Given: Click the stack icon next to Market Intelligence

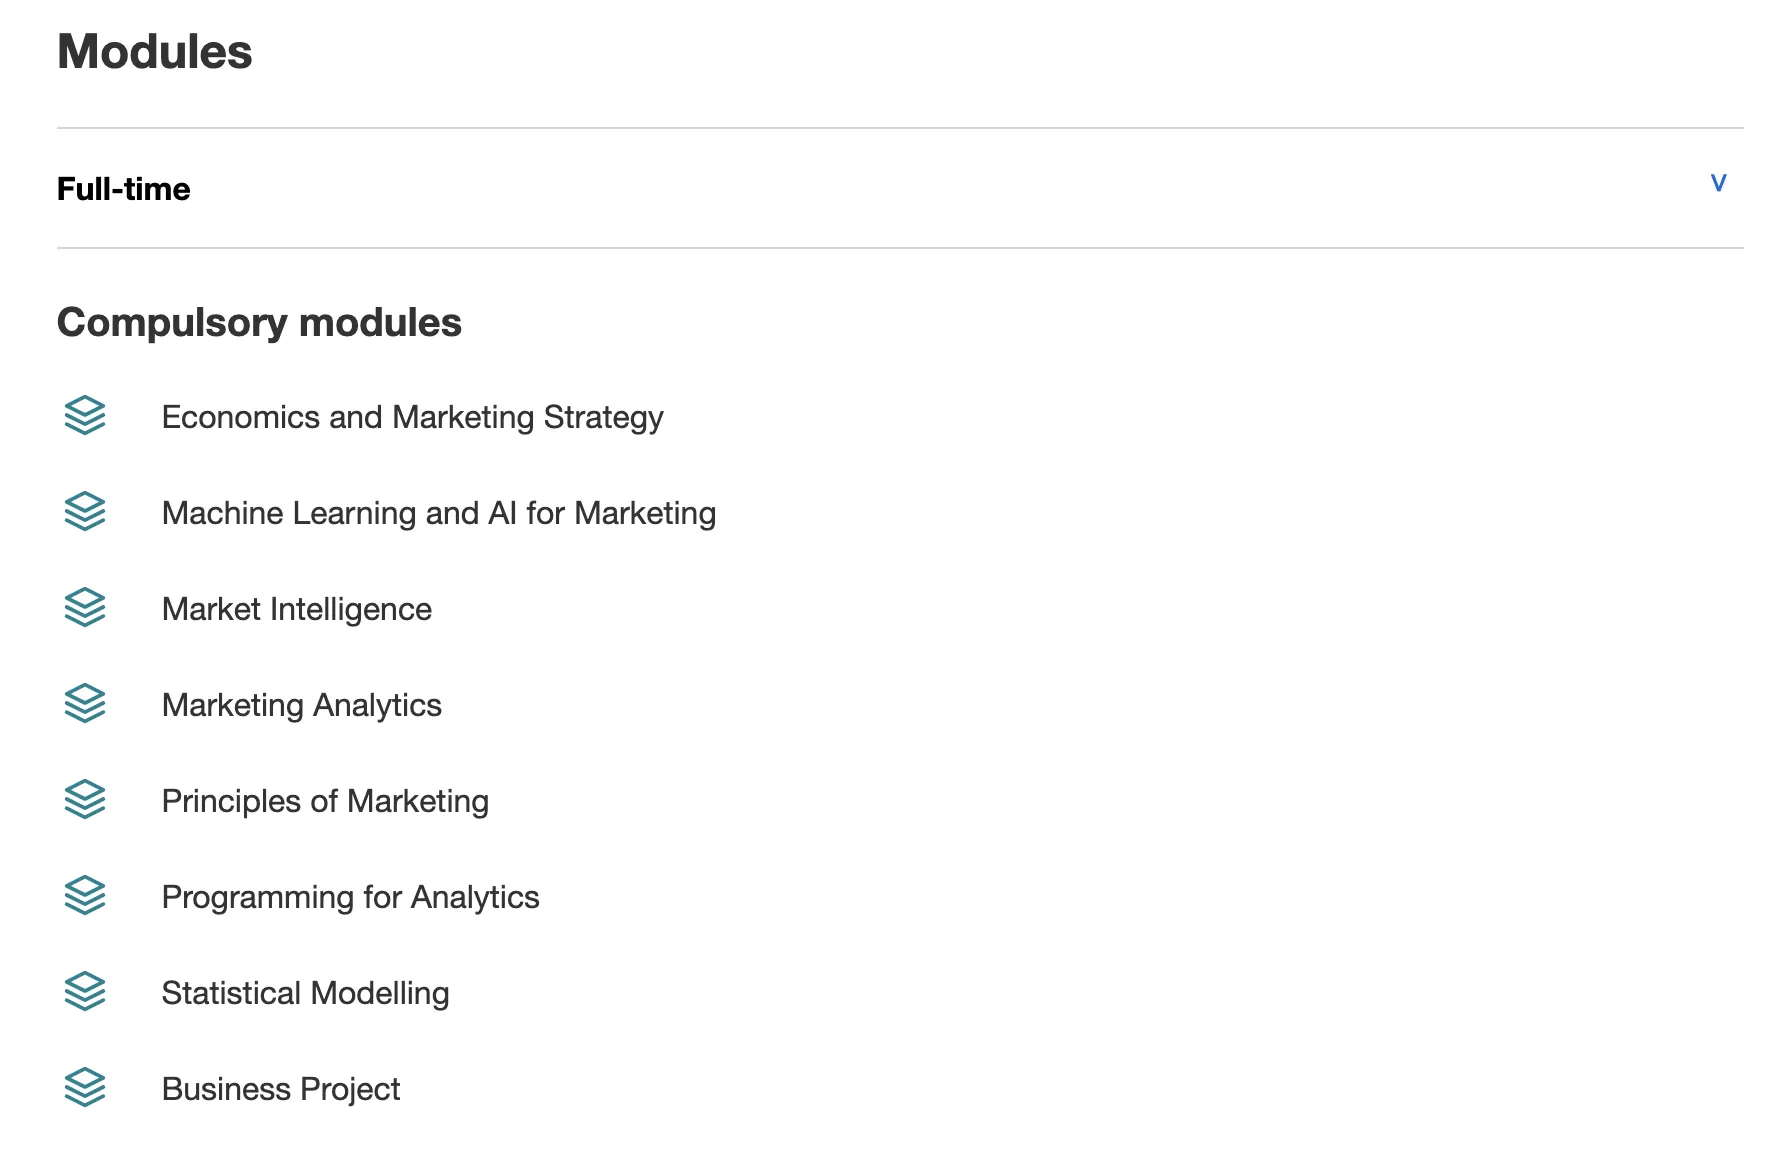Looking at the screenshot, I should [85, 607].
